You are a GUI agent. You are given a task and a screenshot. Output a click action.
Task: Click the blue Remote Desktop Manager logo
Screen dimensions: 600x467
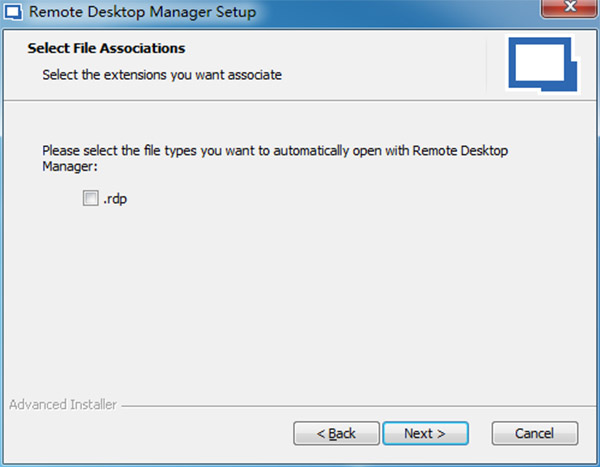(539, 64)
